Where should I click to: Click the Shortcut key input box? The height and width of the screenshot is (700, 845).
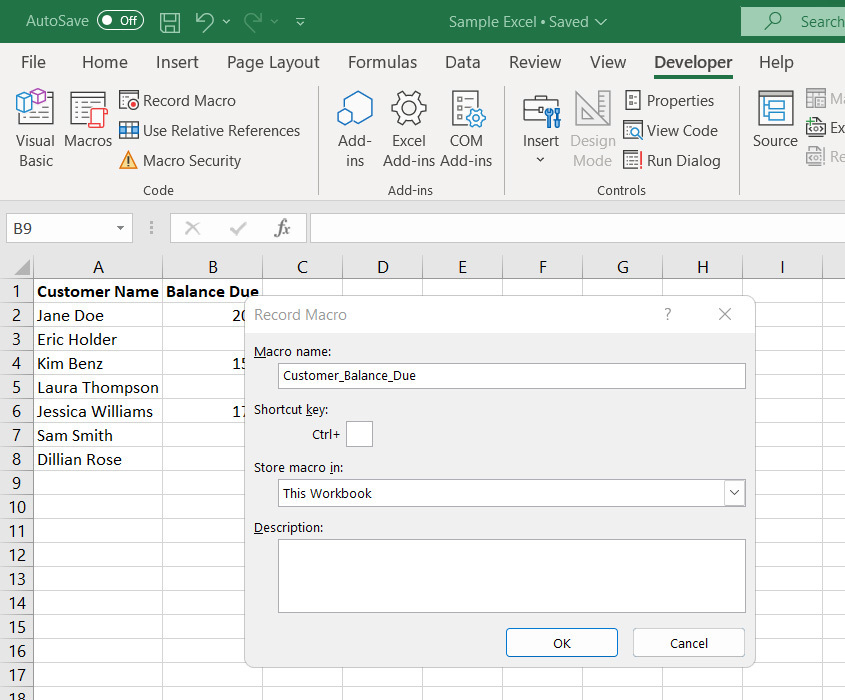pos(359,434)
